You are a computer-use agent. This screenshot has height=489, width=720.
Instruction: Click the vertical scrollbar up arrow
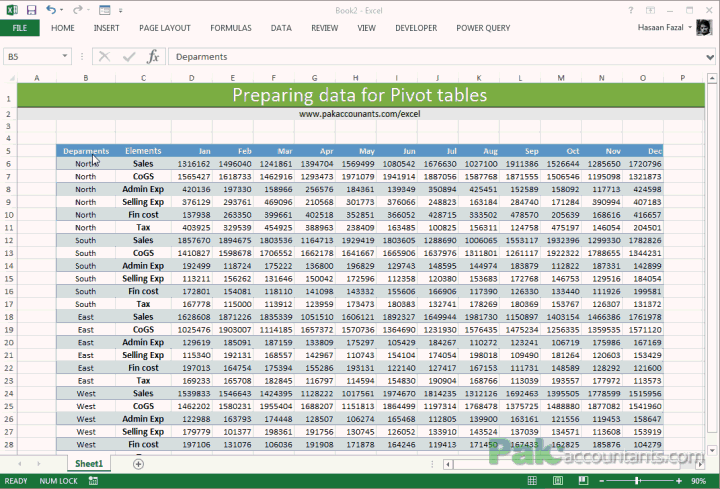pos(712,79)
